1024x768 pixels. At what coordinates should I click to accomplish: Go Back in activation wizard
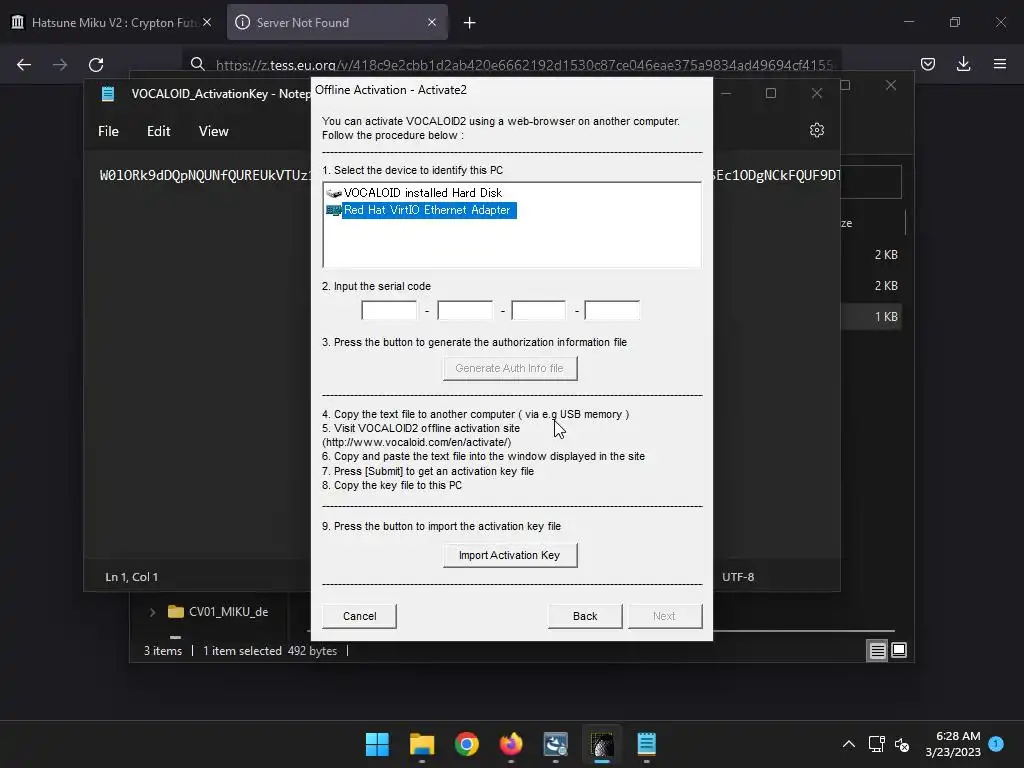tap(584, 616)
